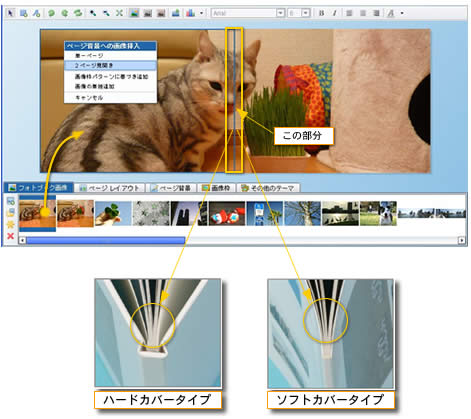
Task: Click the Bold formatting button
Action: 321,13
